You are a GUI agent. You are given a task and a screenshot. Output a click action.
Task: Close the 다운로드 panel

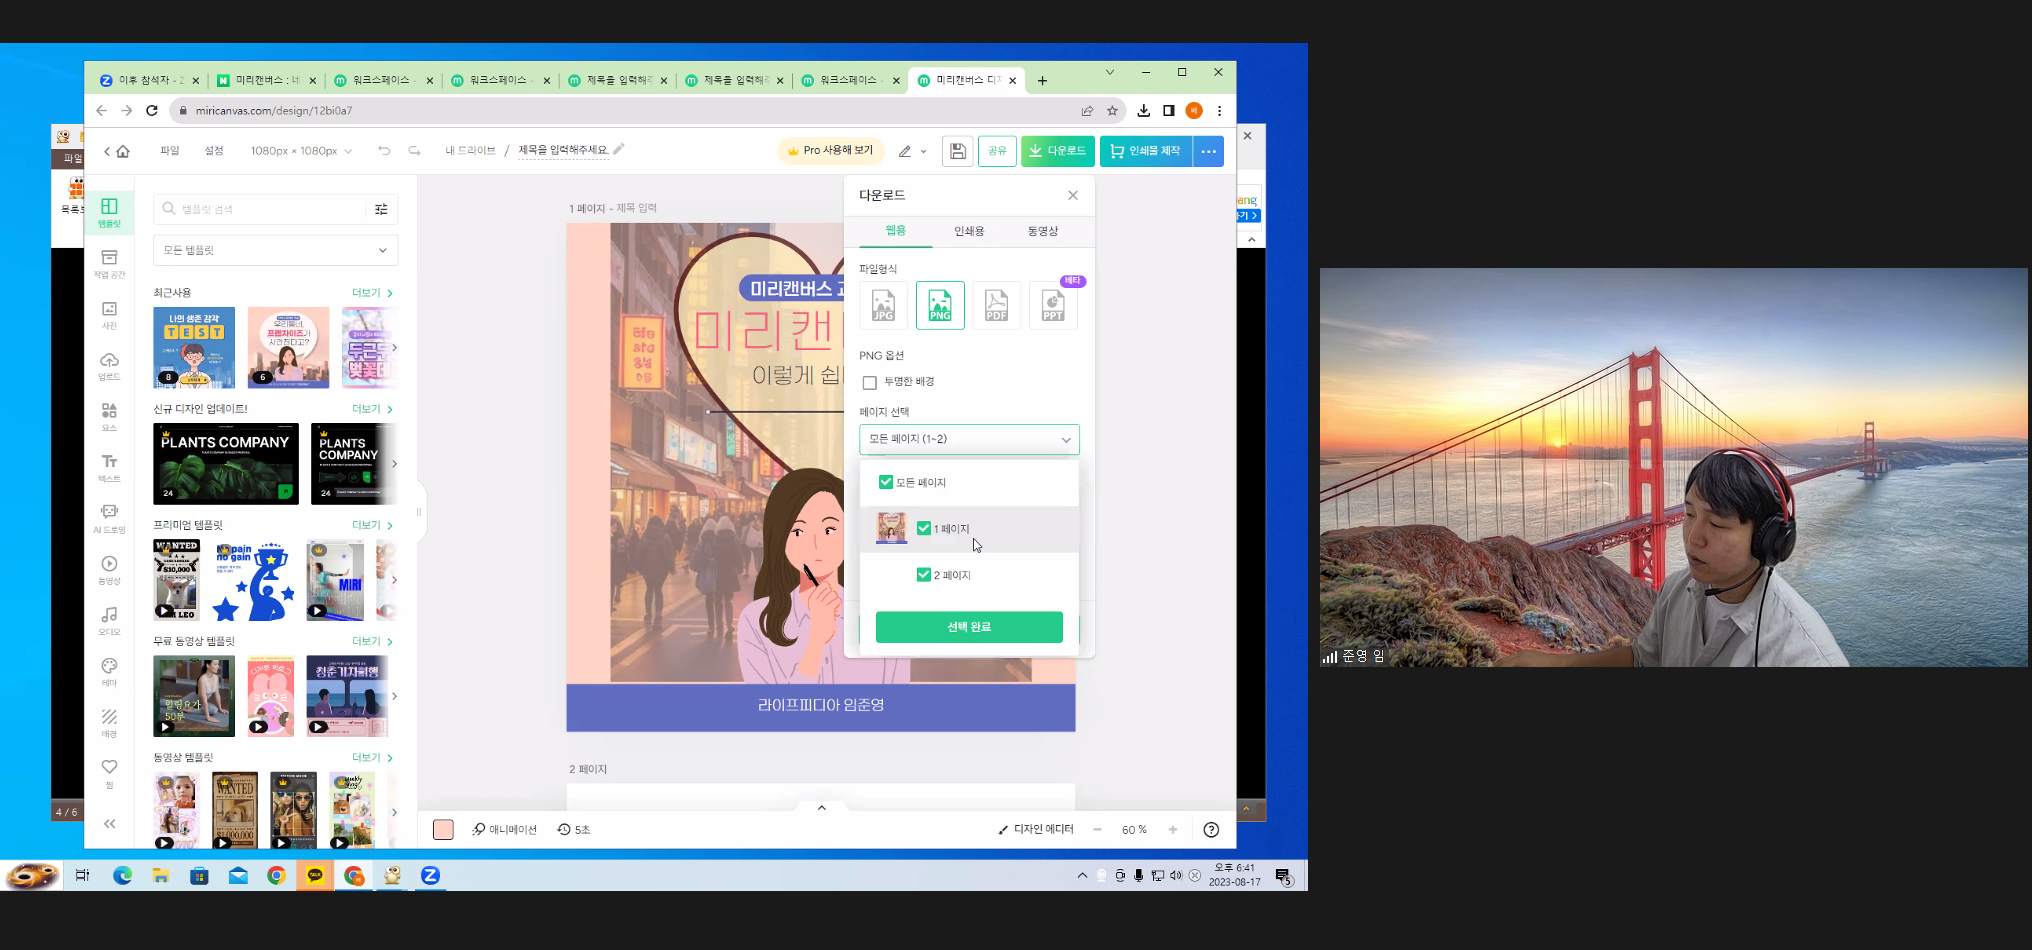[1073, 195]
